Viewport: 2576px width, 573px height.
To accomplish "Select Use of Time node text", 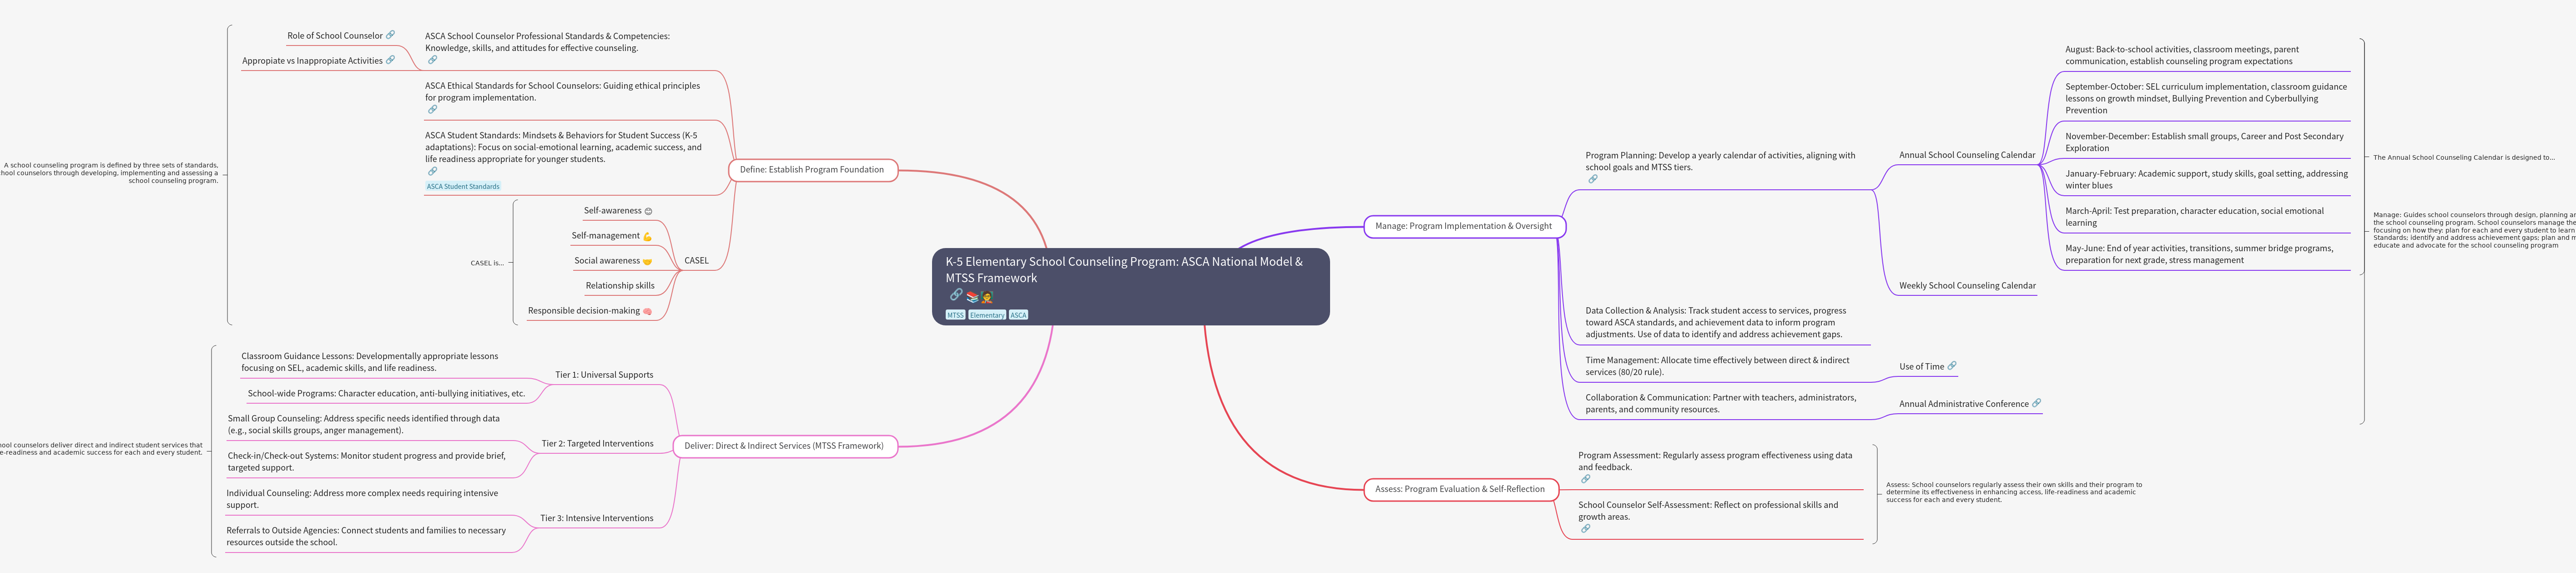I will point(1921,367).
